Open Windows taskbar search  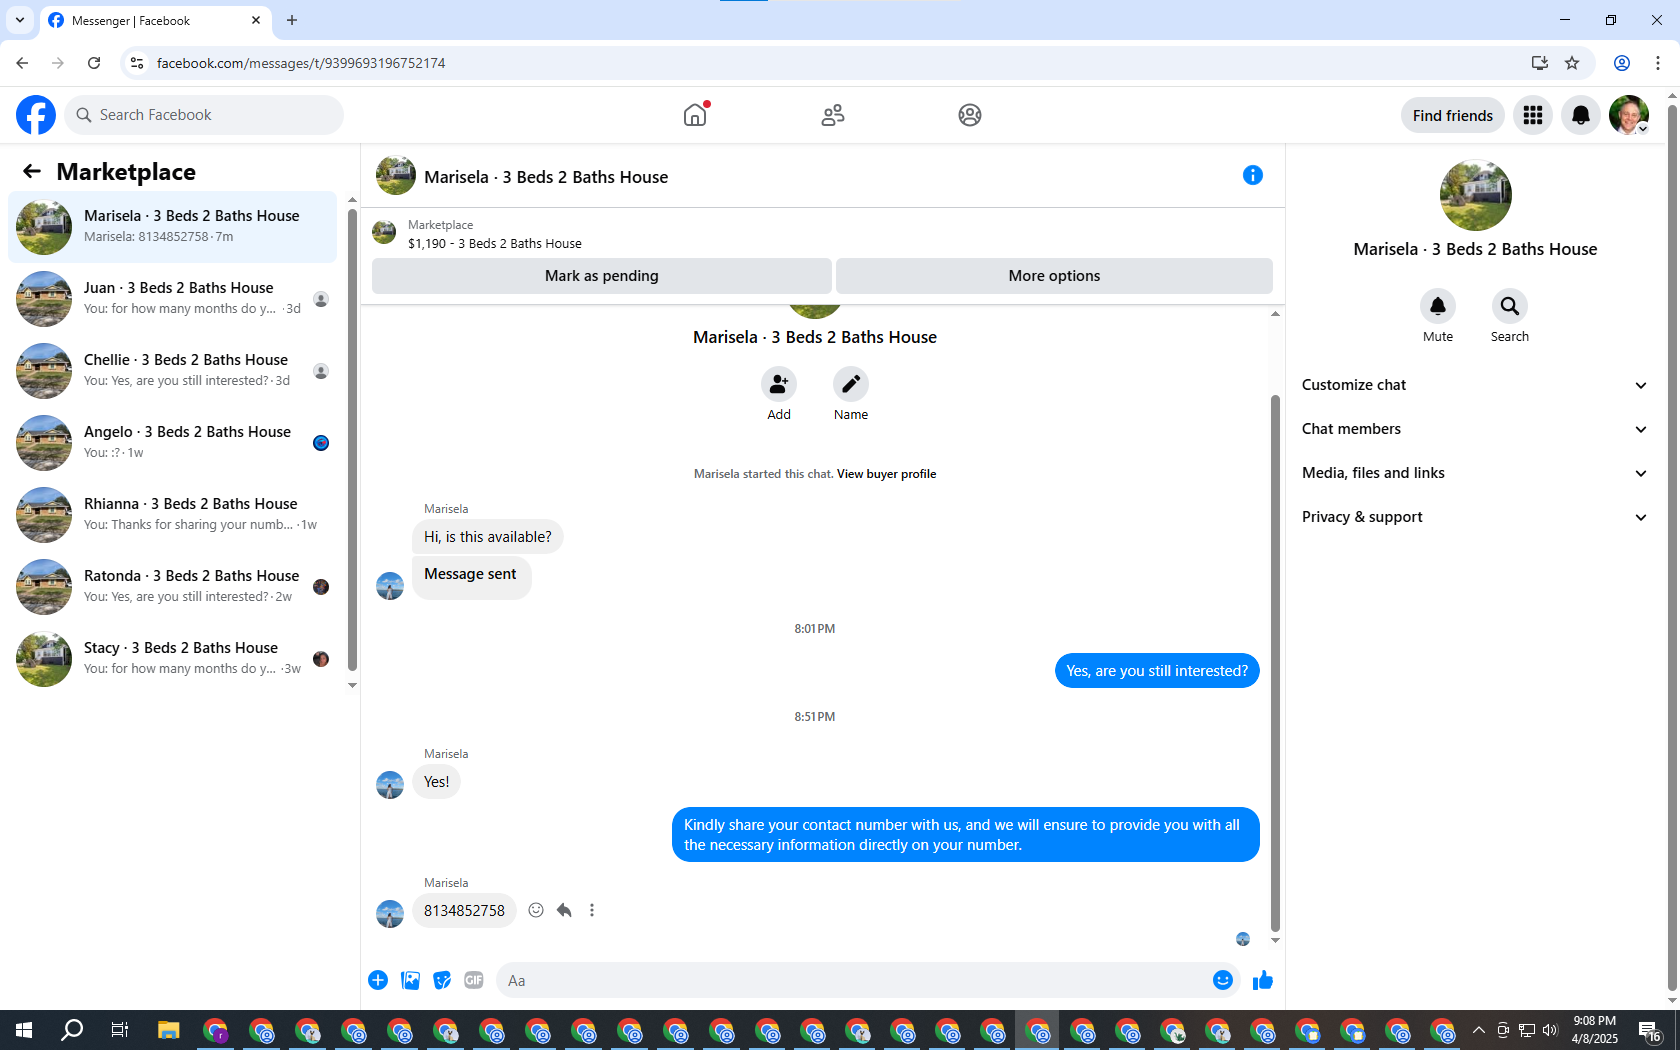click(72, 1030)
